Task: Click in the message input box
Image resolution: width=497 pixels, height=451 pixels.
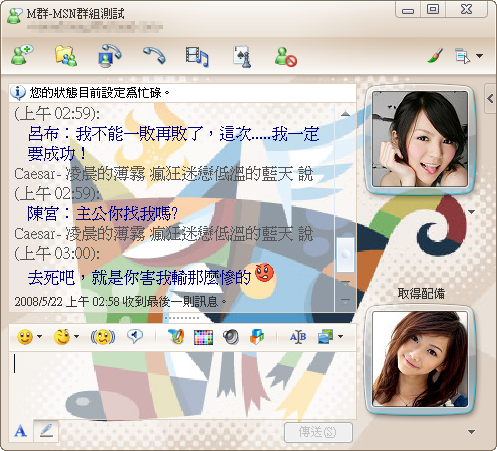Action: coord(182,385)
